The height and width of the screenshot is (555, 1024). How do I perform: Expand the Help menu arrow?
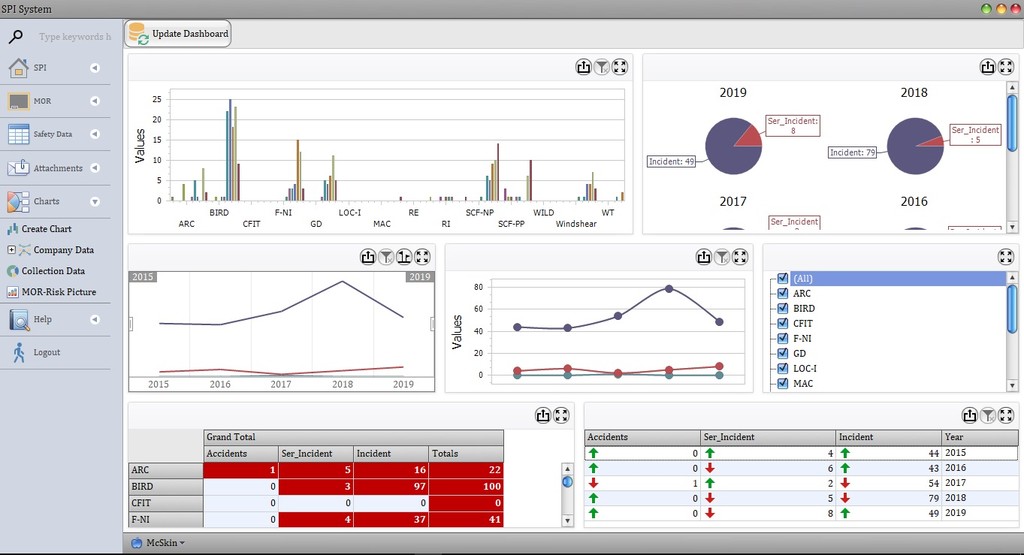tap(95, 320)
